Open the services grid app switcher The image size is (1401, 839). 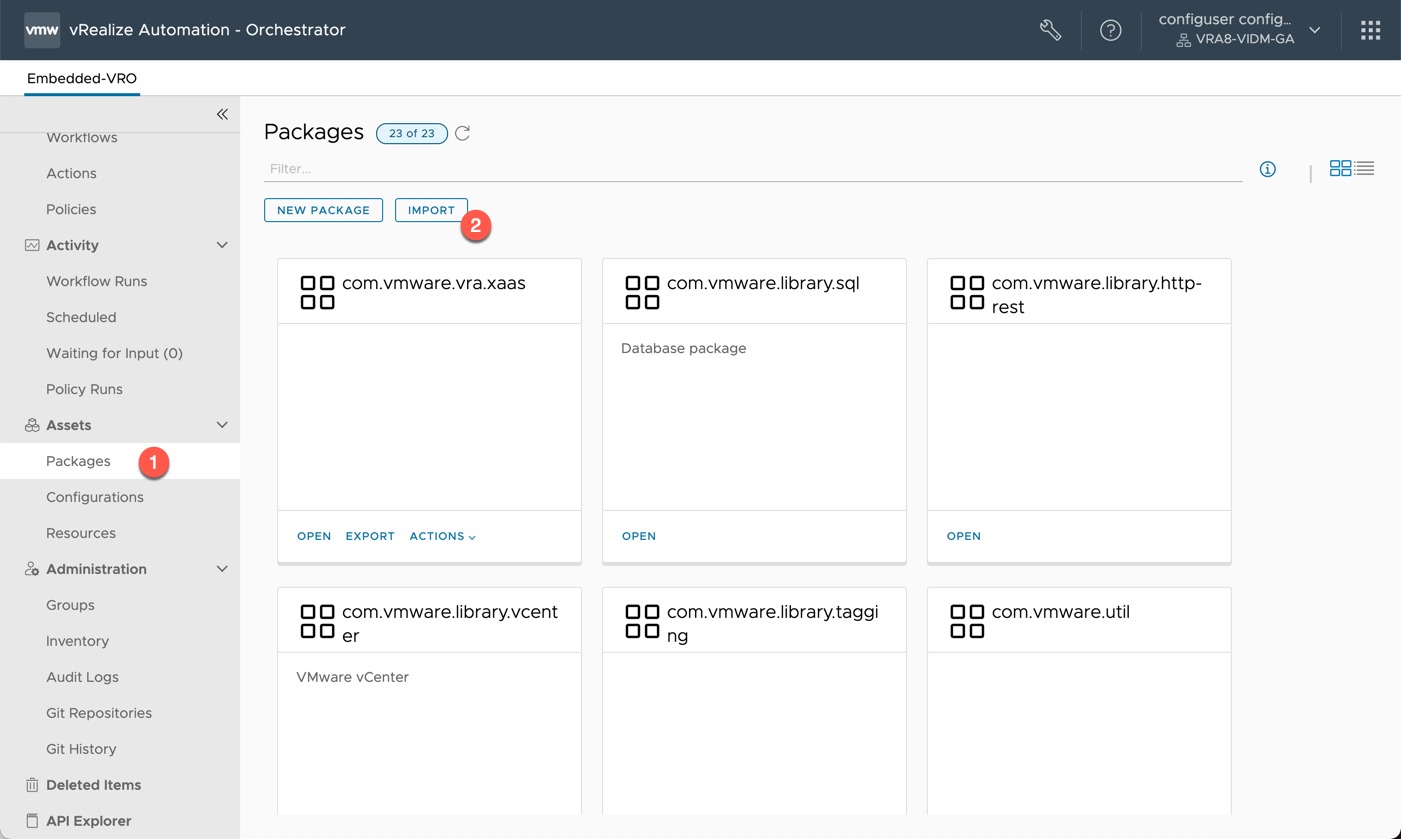[x=1370, y=30]
